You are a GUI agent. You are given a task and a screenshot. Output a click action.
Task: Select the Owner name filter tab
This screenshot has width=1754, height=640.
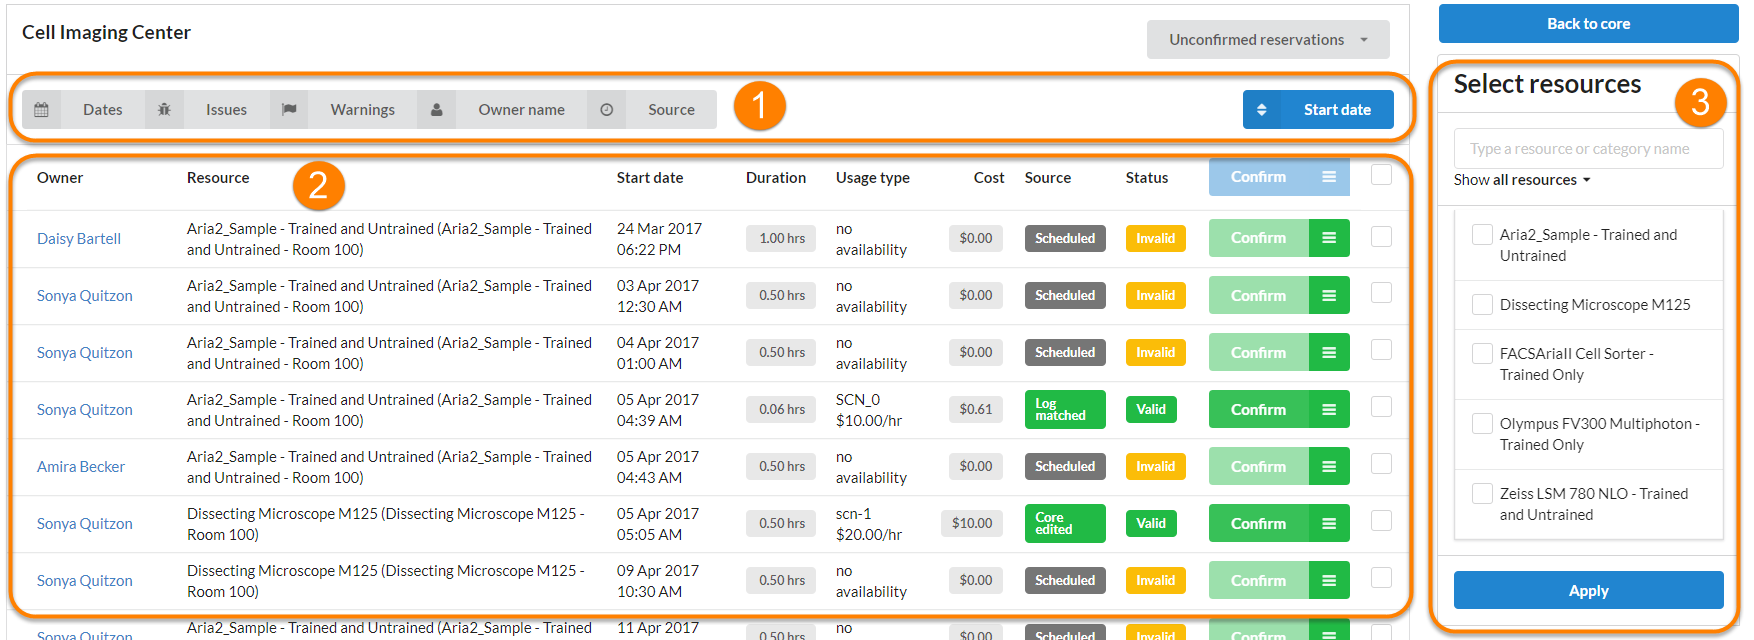click(521, 110)
